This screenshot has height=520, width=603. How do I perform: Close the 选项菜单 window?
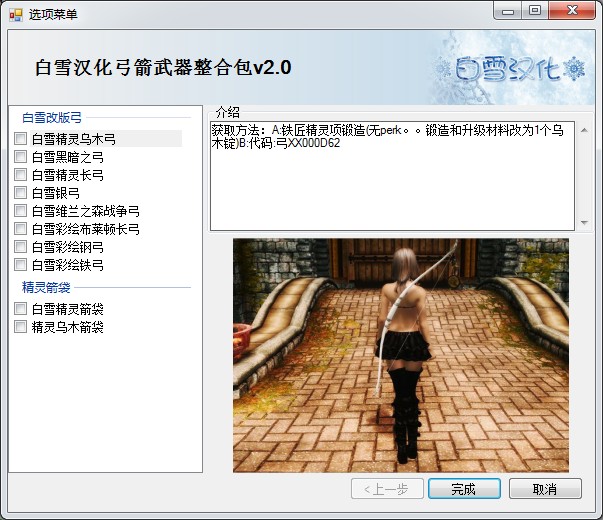click(572, 11)
